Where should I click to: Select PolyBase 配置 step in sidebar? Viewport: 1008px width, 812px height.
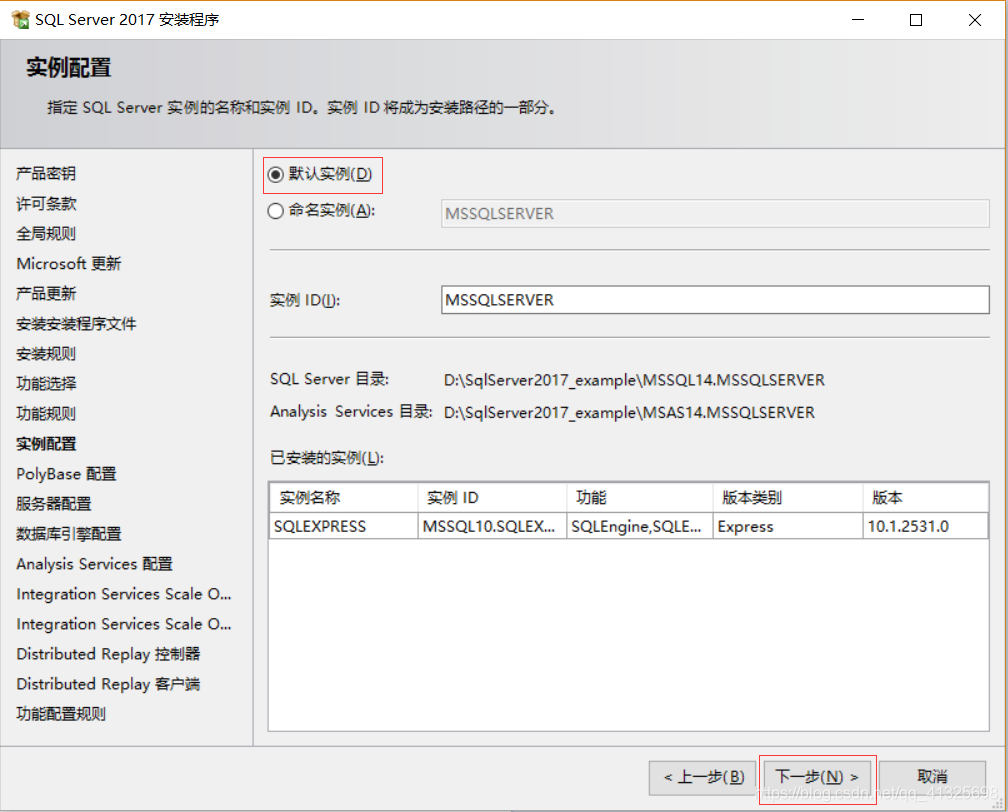pos(66,474)
